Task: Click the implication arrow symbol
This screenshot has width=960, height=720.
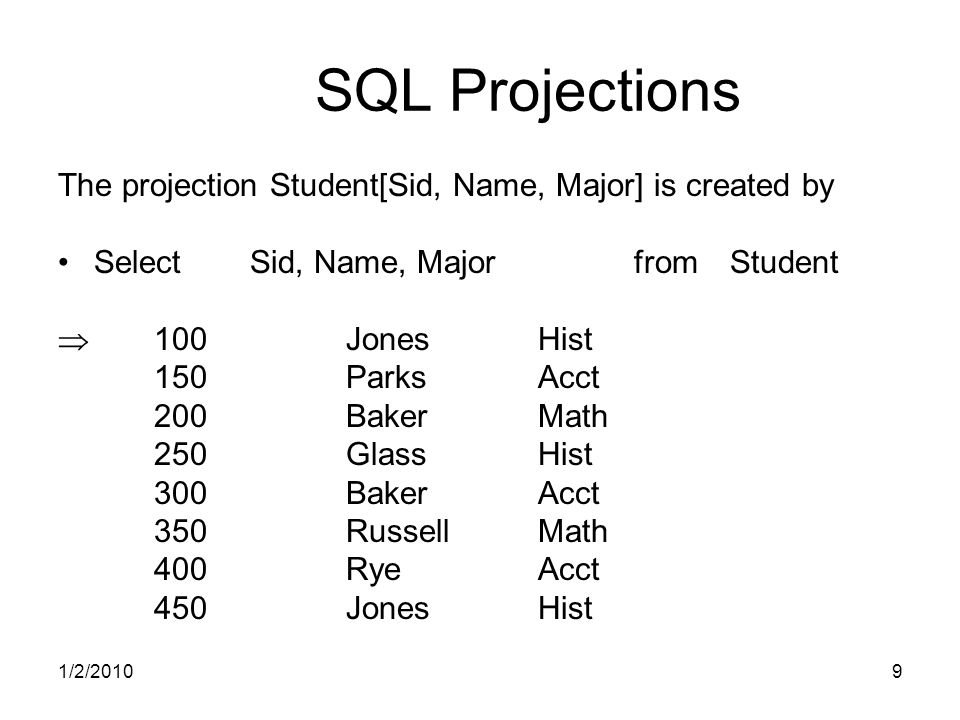Action: [x=73, y=342]
